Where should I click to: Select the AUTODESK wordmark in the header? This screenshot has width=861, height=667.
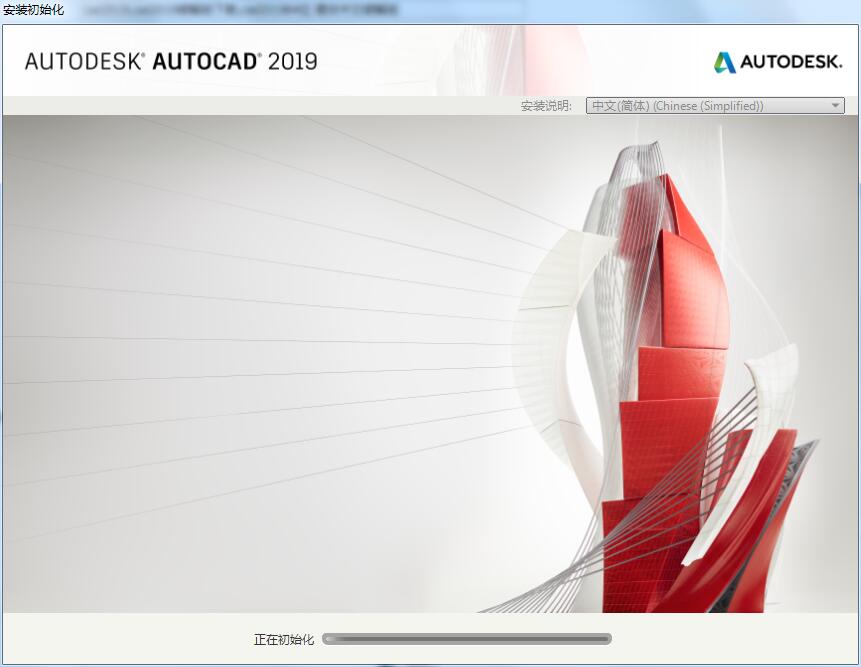tap(791, 60)
